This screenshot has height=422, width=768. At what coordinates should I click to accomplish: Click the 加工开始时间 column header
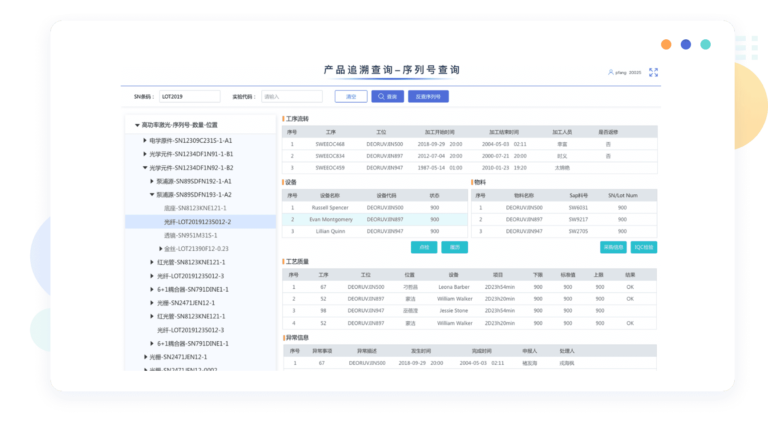[x=440, y=132]
